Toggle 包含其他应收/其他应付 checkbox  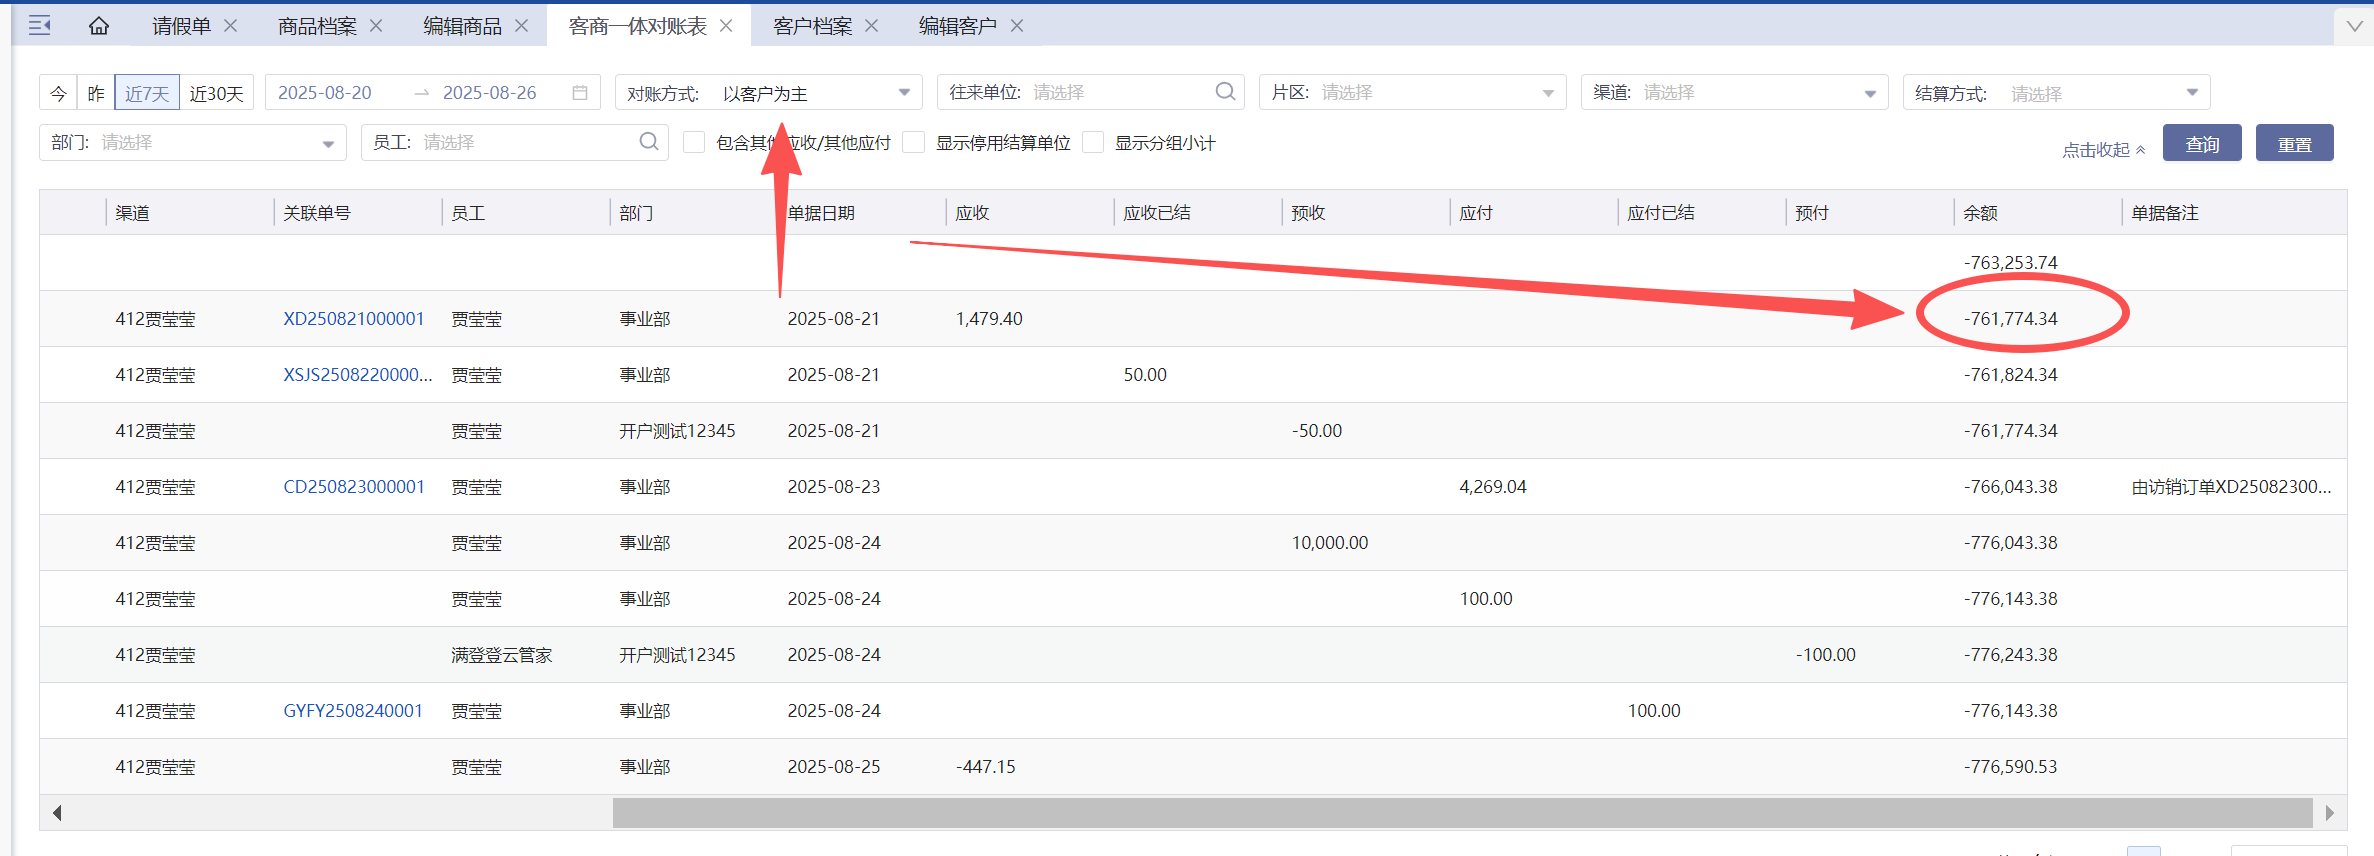coord(694,143)
